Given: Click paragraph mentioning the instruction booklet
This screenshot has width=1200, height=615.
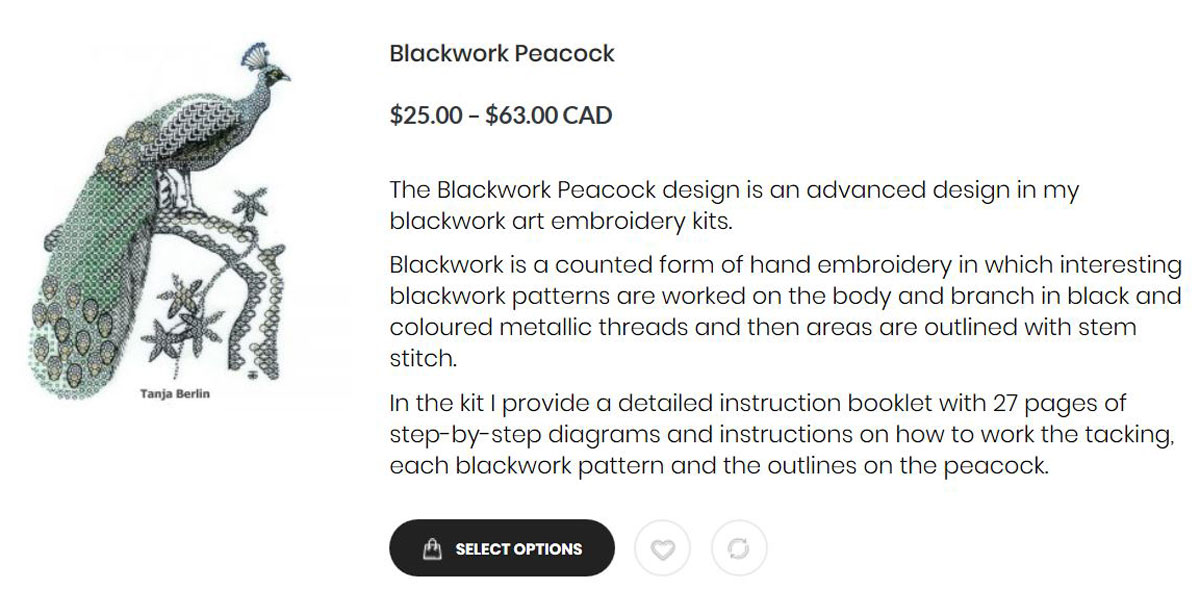Looking at the screenshot, I should (780, 435).
